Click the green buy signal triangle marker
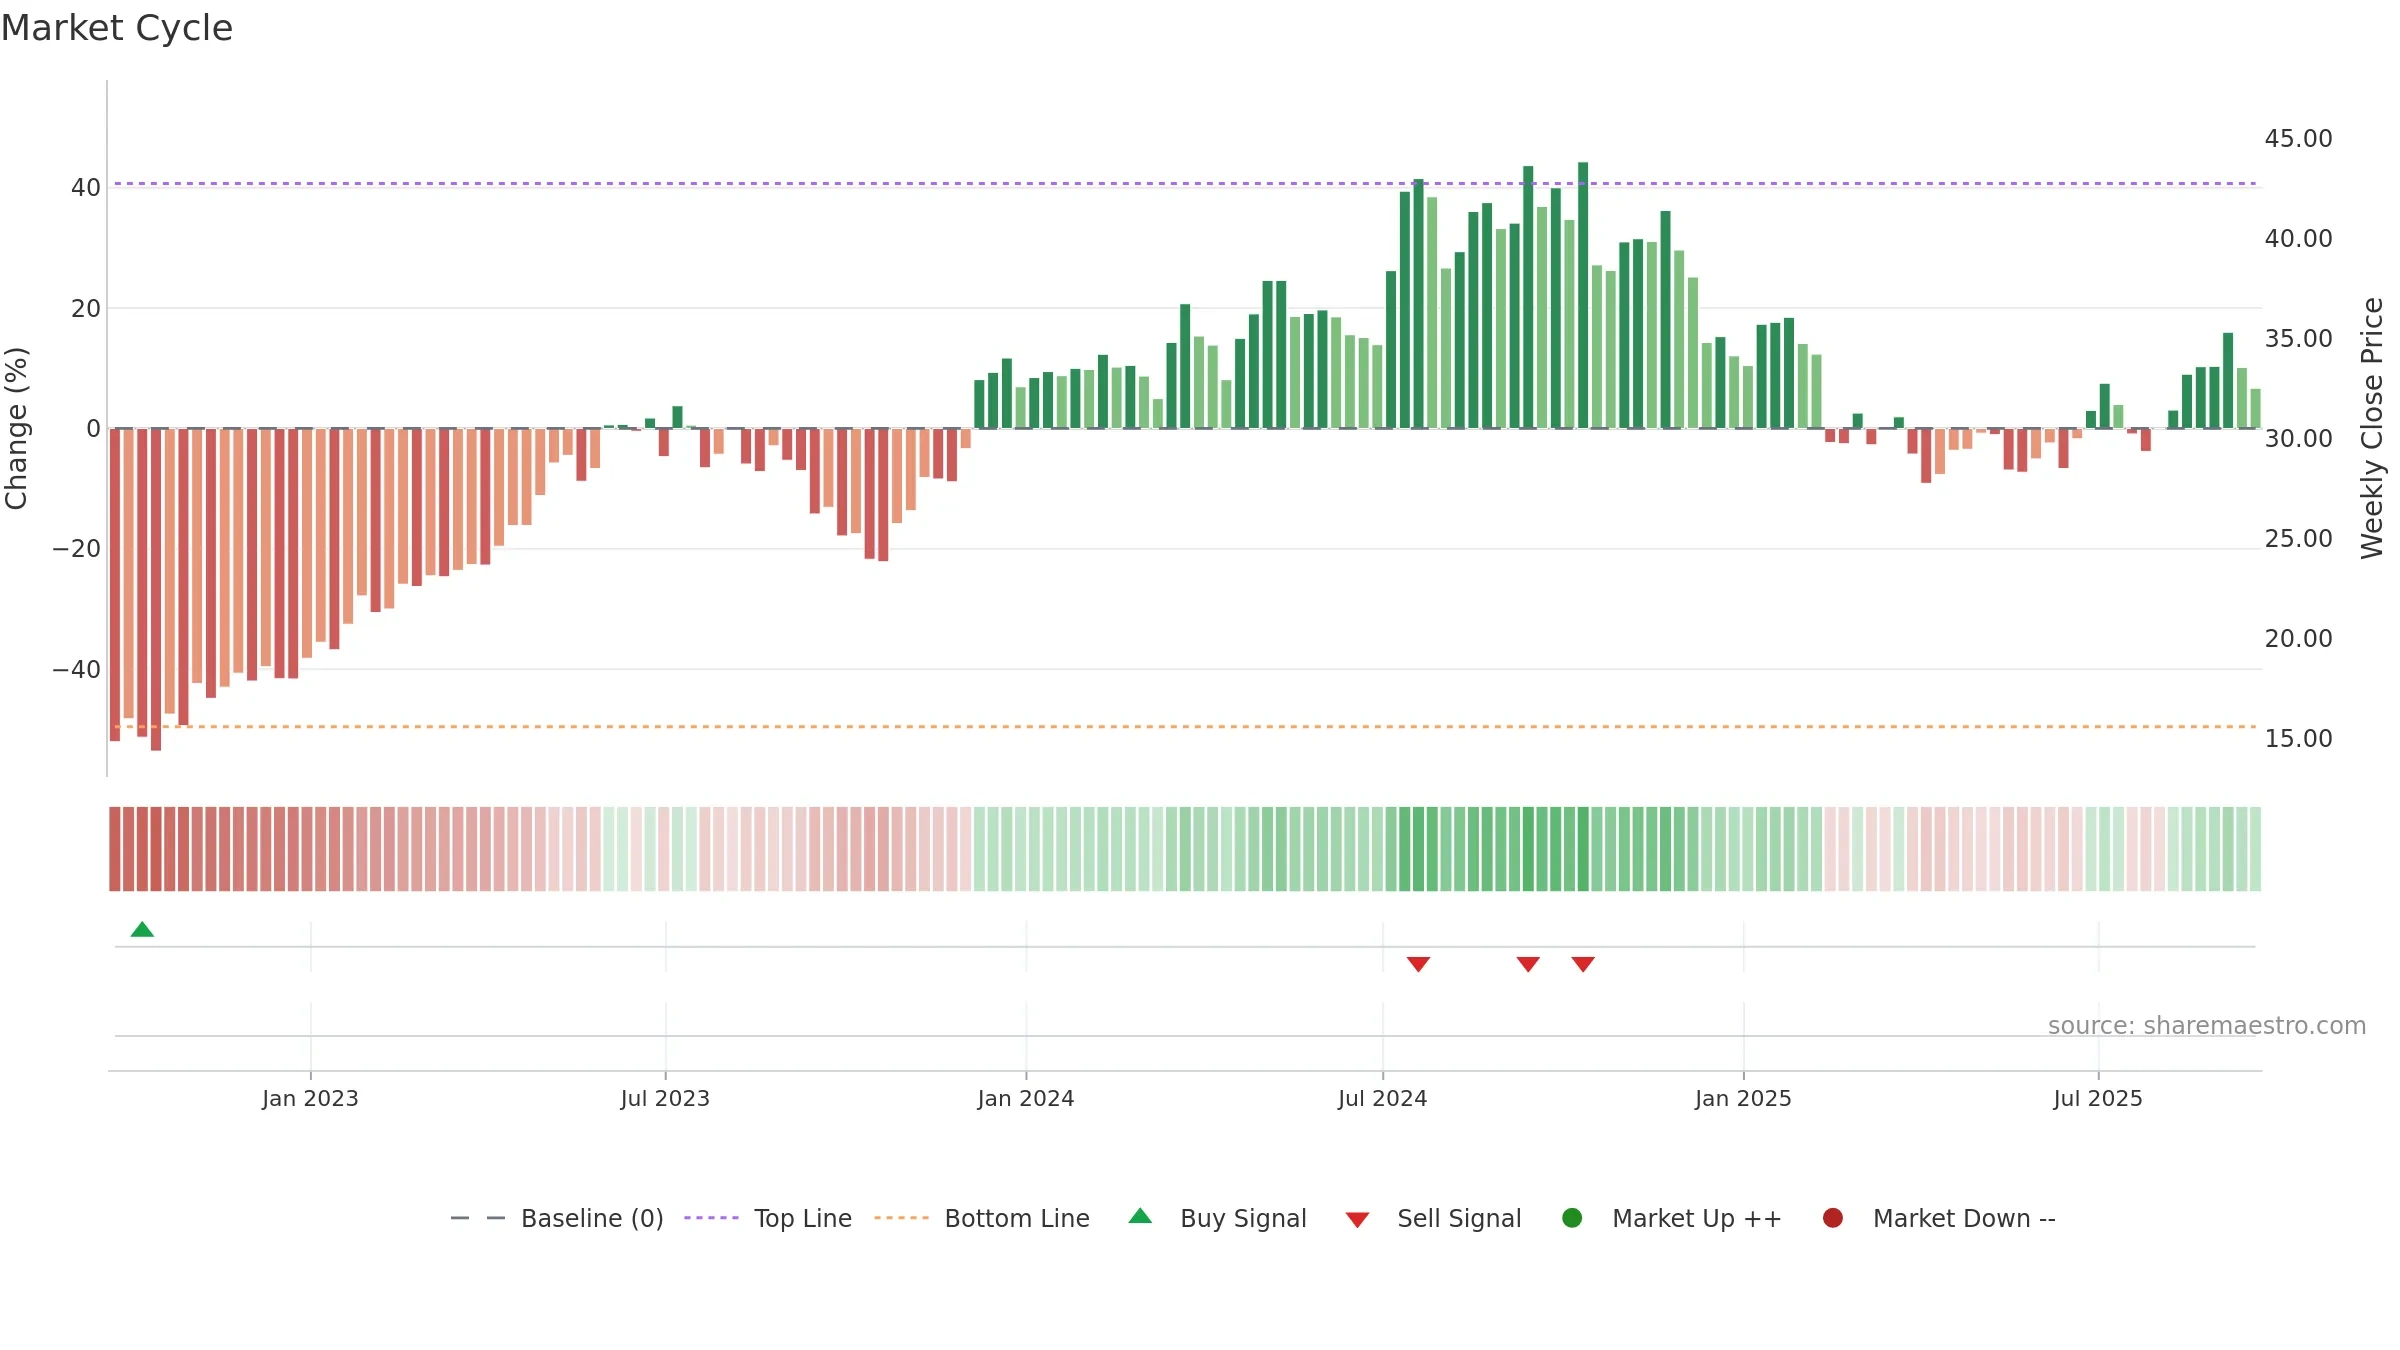This screenshot has height=1350, width=2400. coord(142,930)
